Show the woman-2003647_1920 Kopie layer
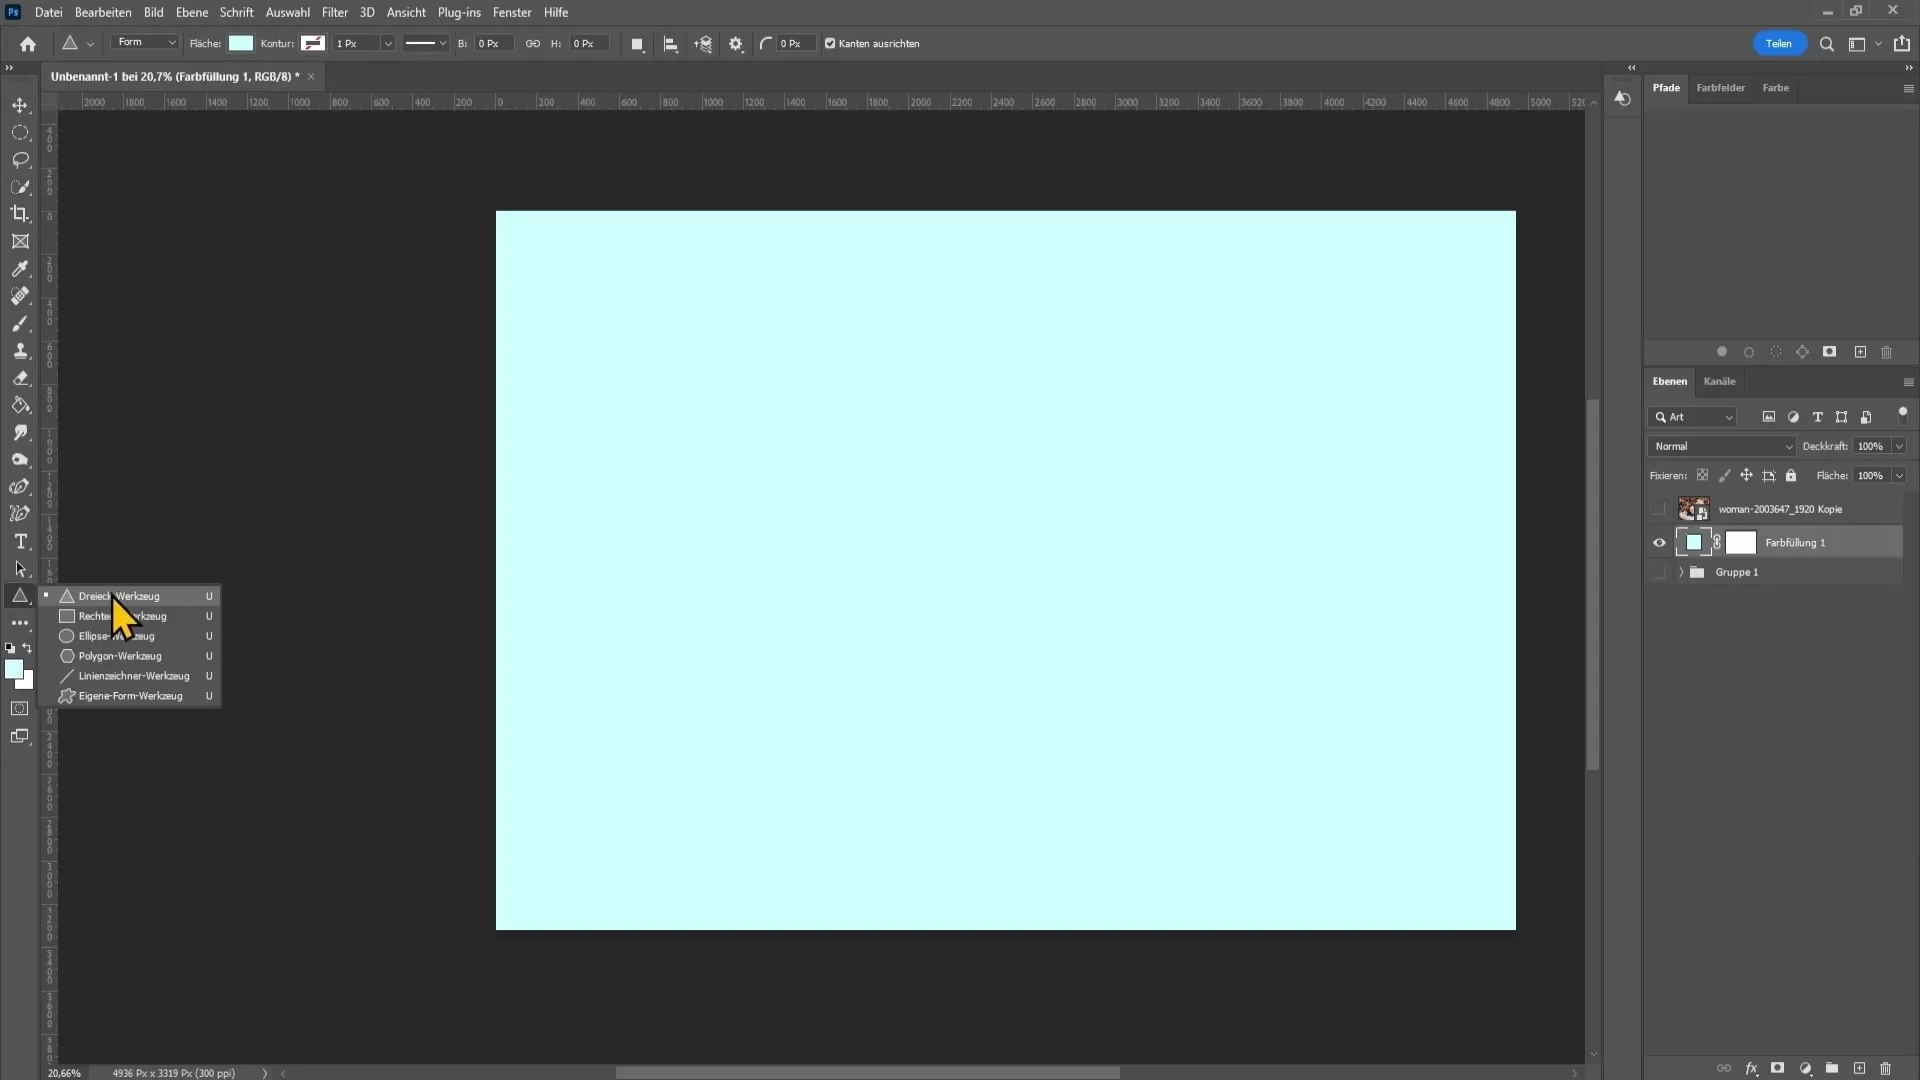This screenshot has width=1920, height=1080. pos(1660,509)
